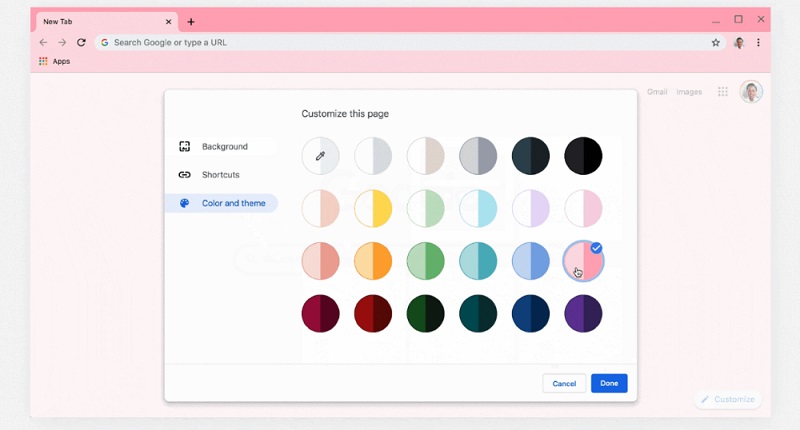Click the Background icon in the sidebar

pyautogui.click(x=185, y=146)
